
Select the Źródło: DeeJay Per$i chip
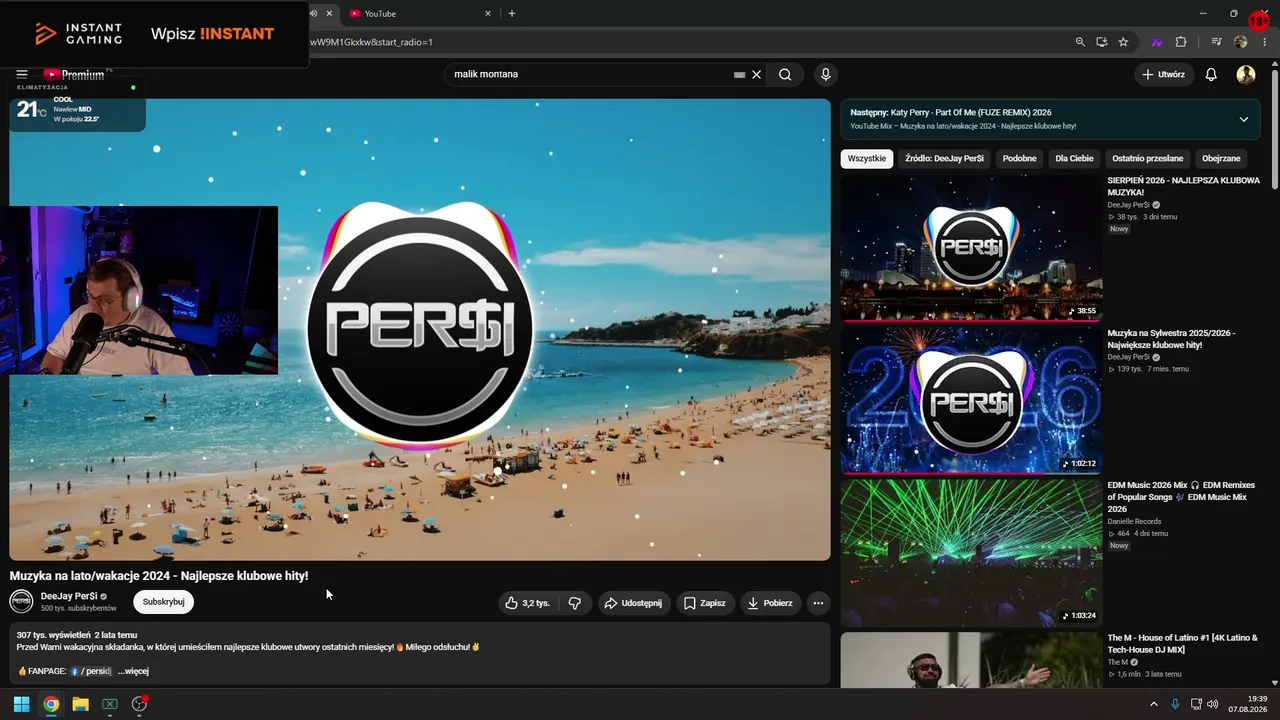[944, 158]
